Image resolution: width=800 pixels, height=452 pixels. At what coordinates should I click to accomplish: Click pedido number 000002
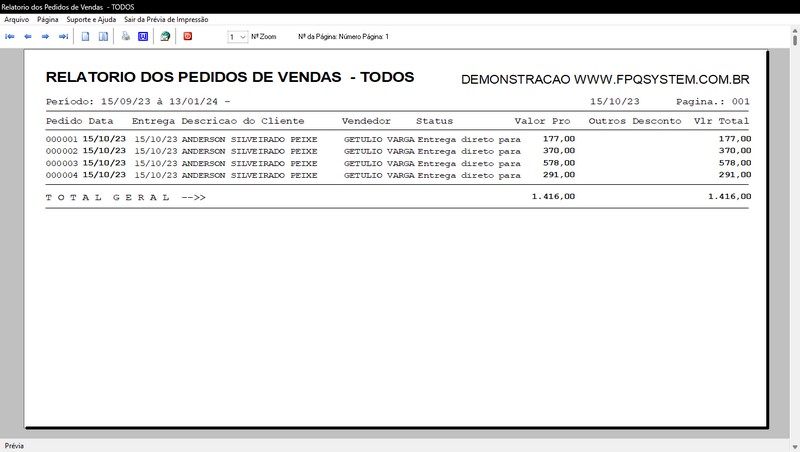click(62, 152)
